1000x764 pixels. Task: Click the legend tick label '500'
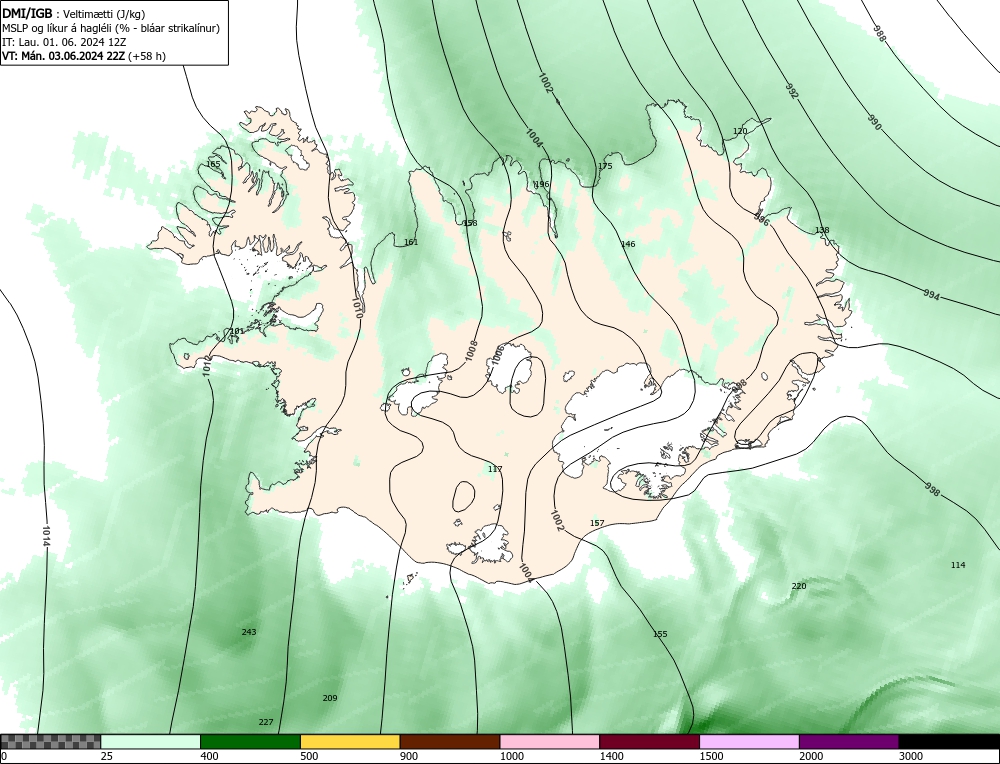click(x=309, y=756)
